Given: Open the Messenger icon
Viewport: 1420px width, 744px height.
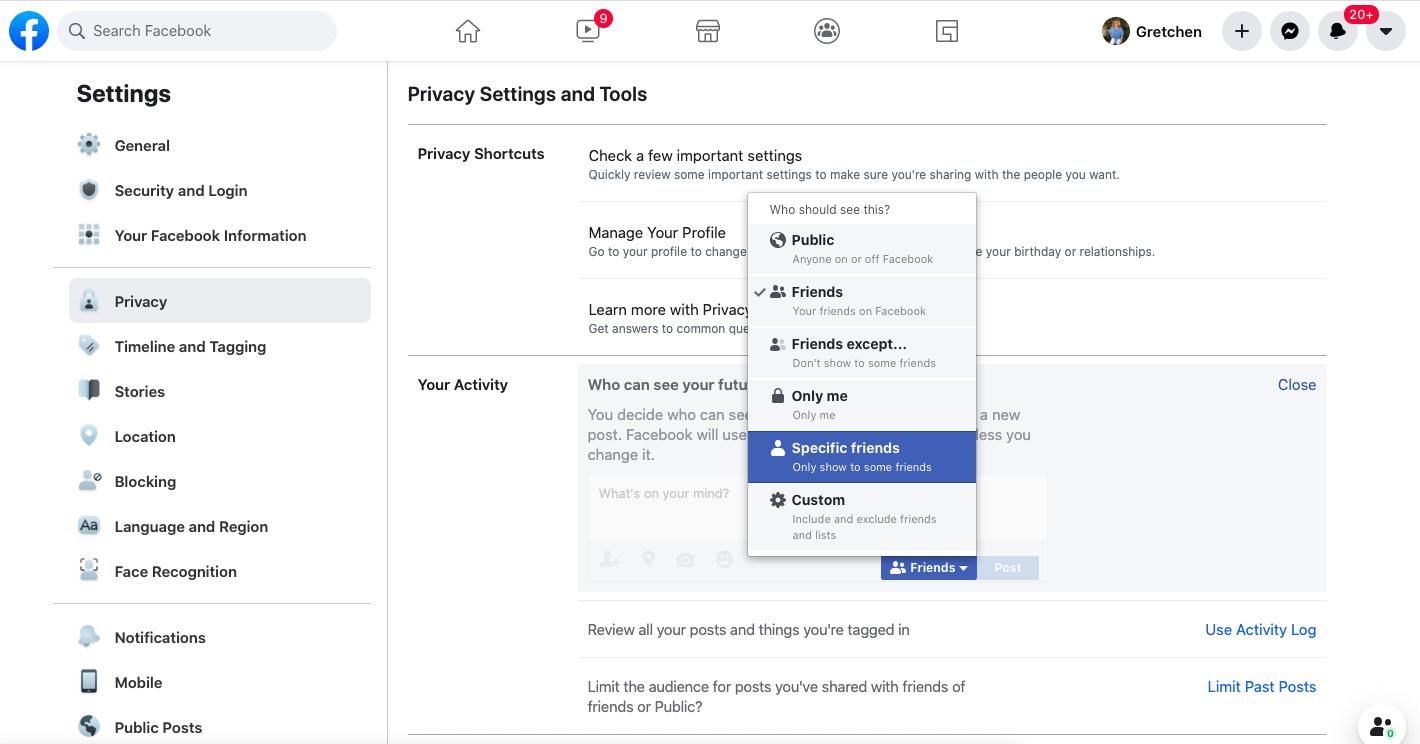Looking at the screenshot, I should [1290, 31].
